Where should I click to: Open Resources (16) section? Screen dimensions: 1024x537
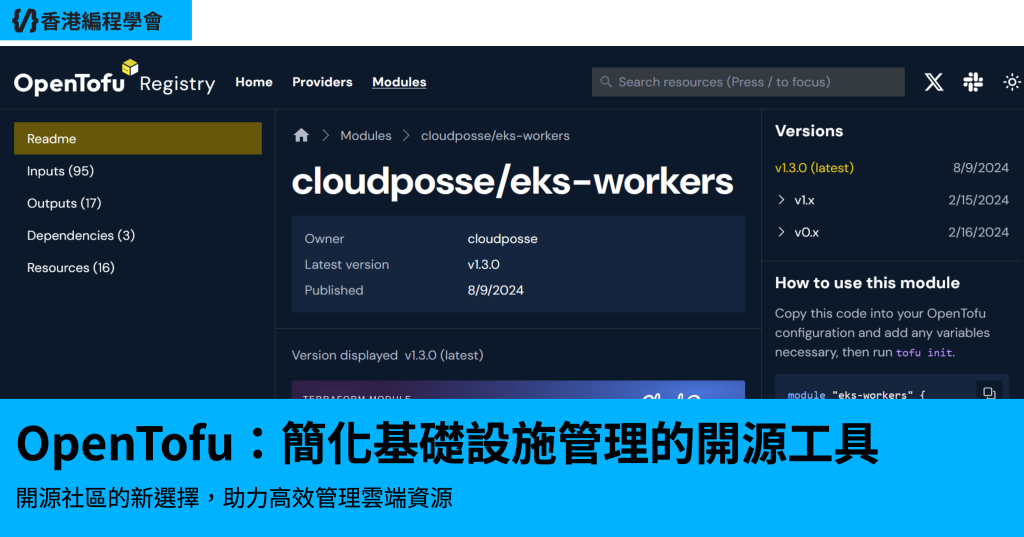click(x=71, y=267)
